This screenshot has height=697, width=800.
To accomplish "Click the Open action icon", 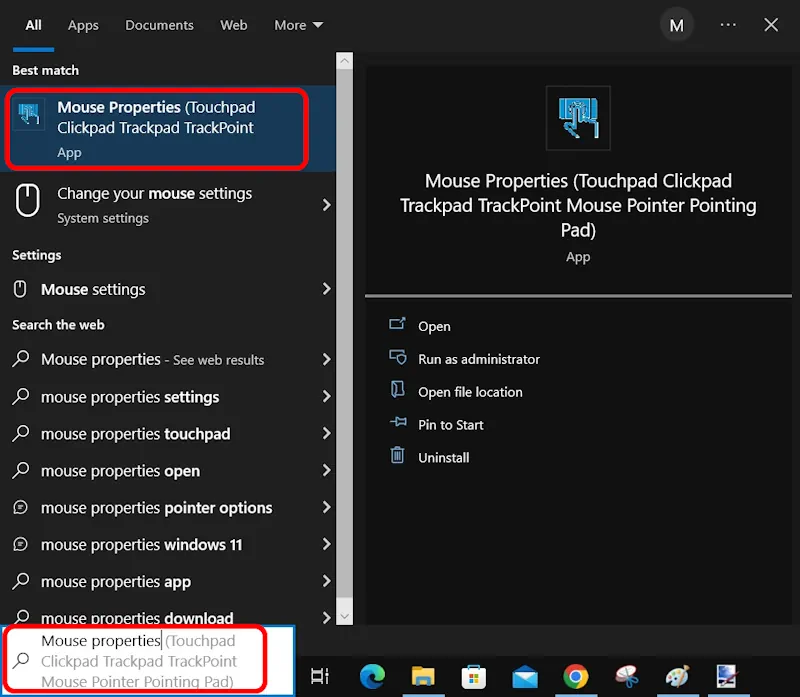I will click(397, 324).
